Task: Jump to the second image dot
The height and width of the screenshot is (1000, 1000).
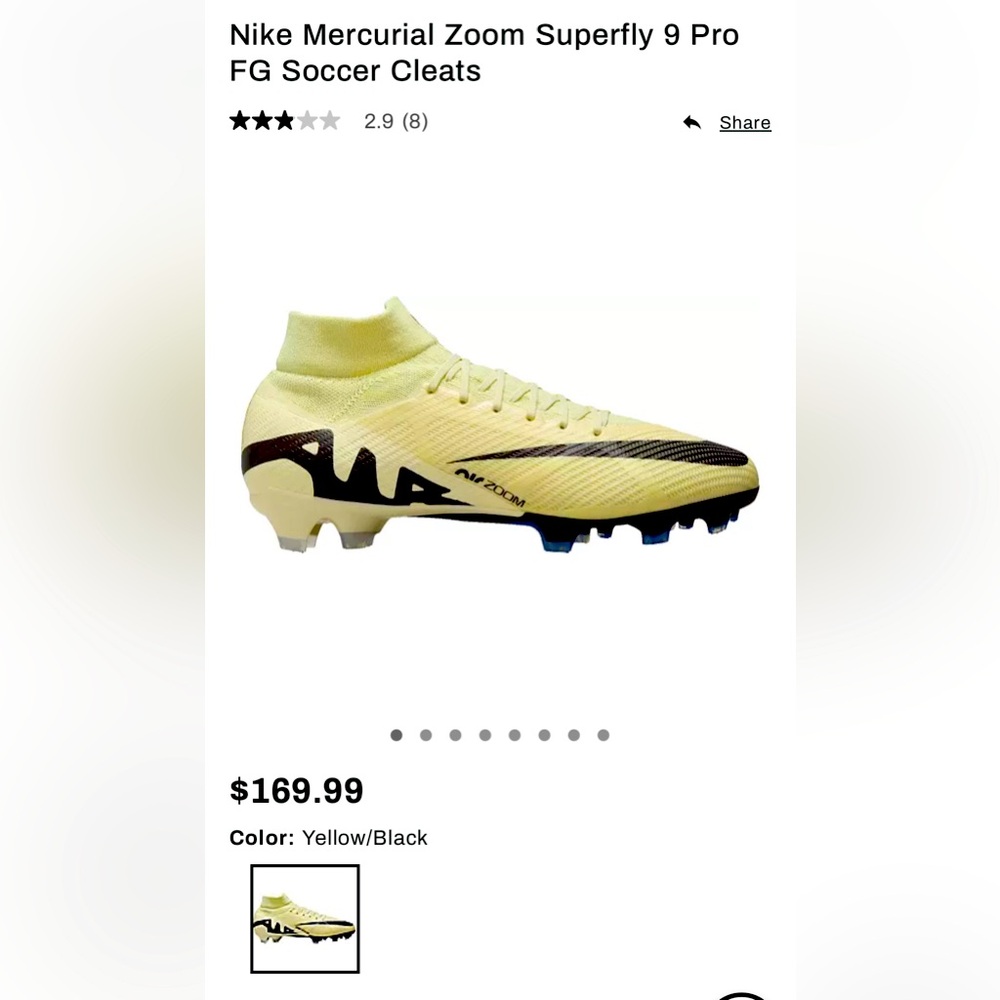Action: (426, 735)
